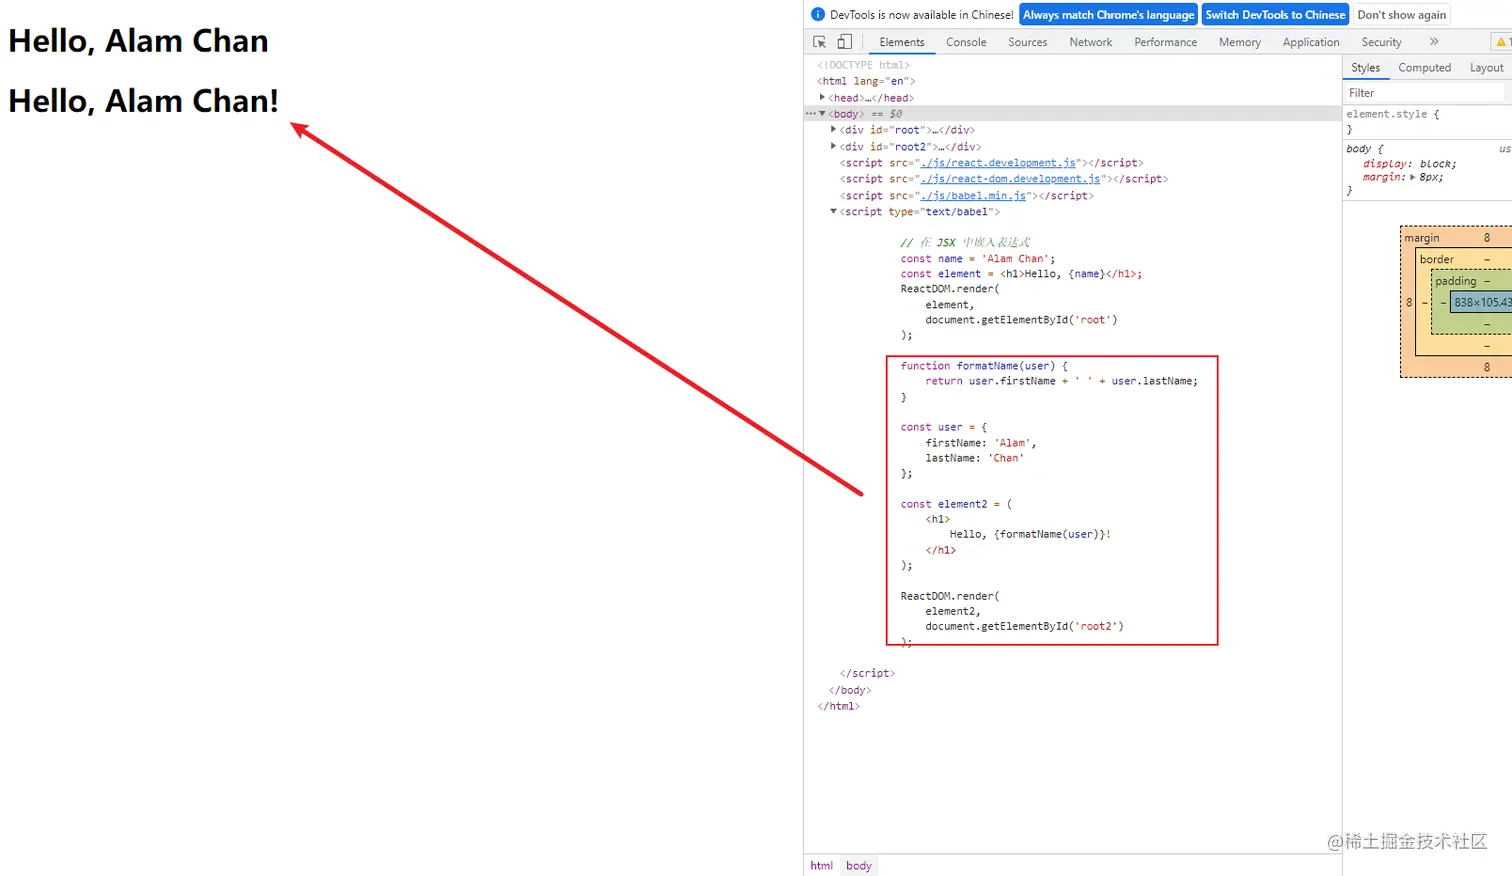
Task: Switch to the Elements tab
Action: click(x=902, y=42)
